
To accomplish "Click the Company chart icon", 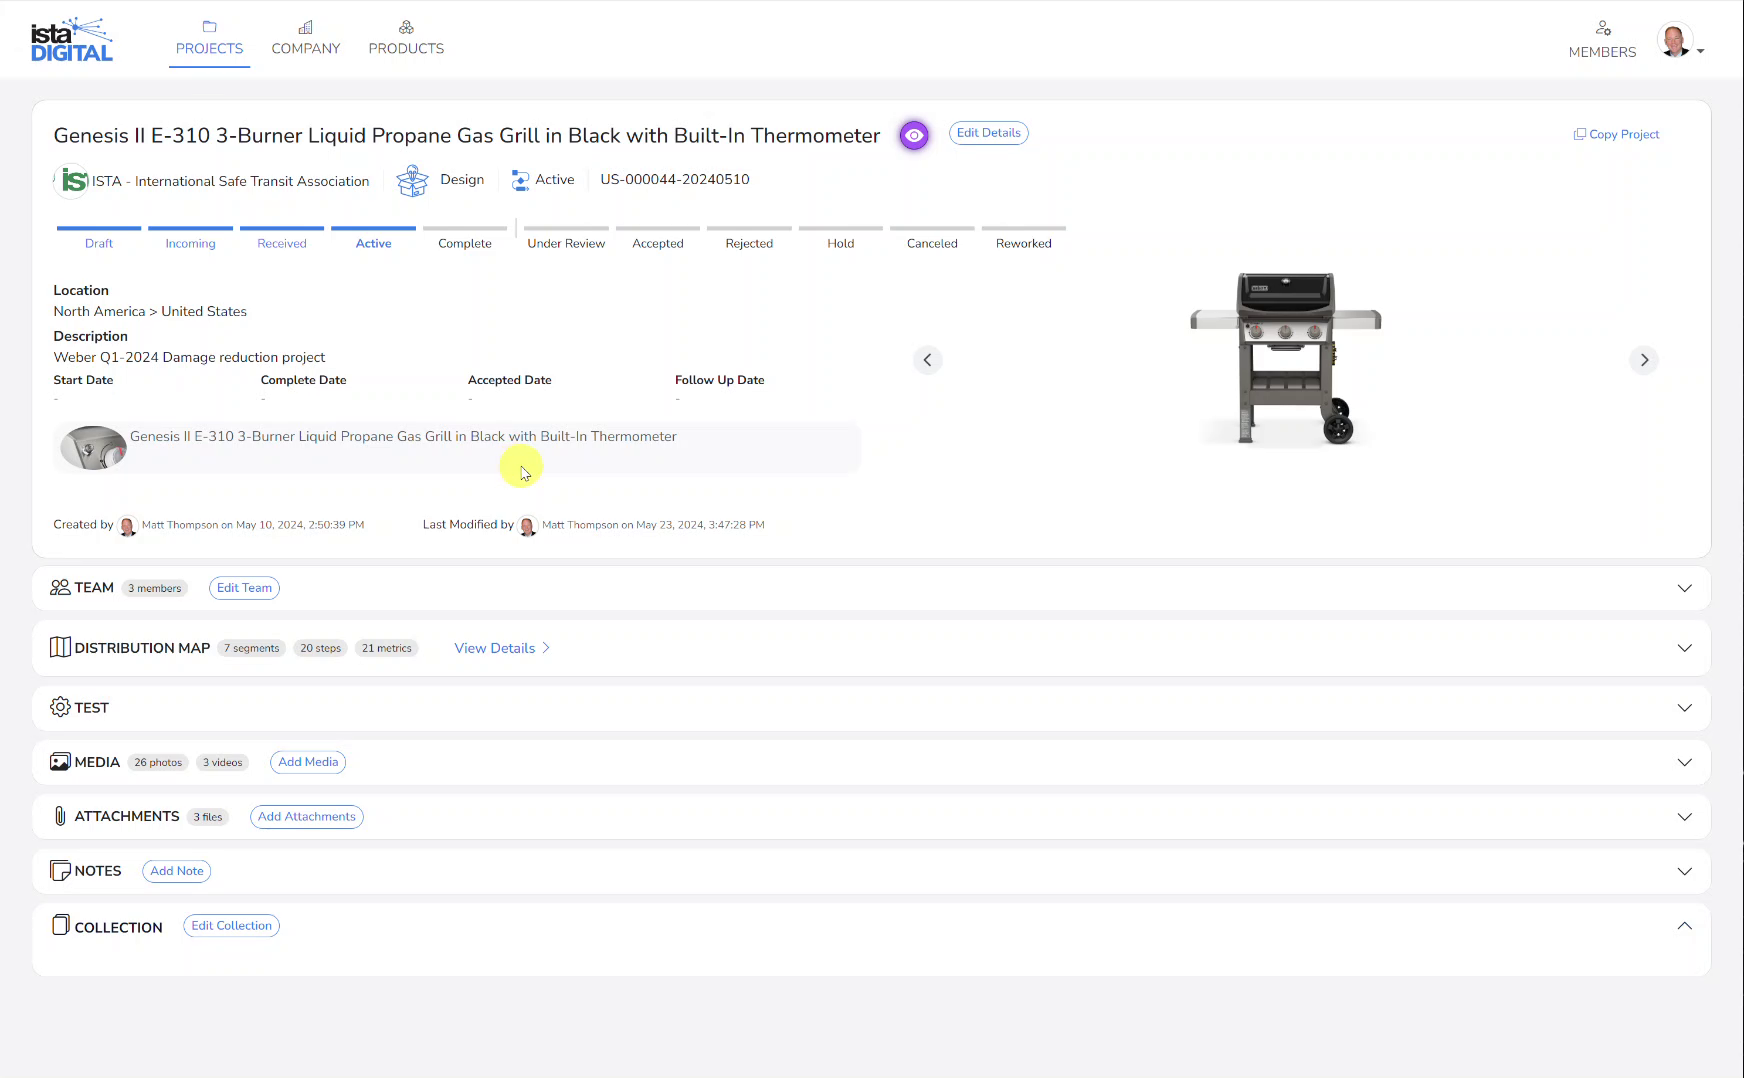I will coord(306,27).
